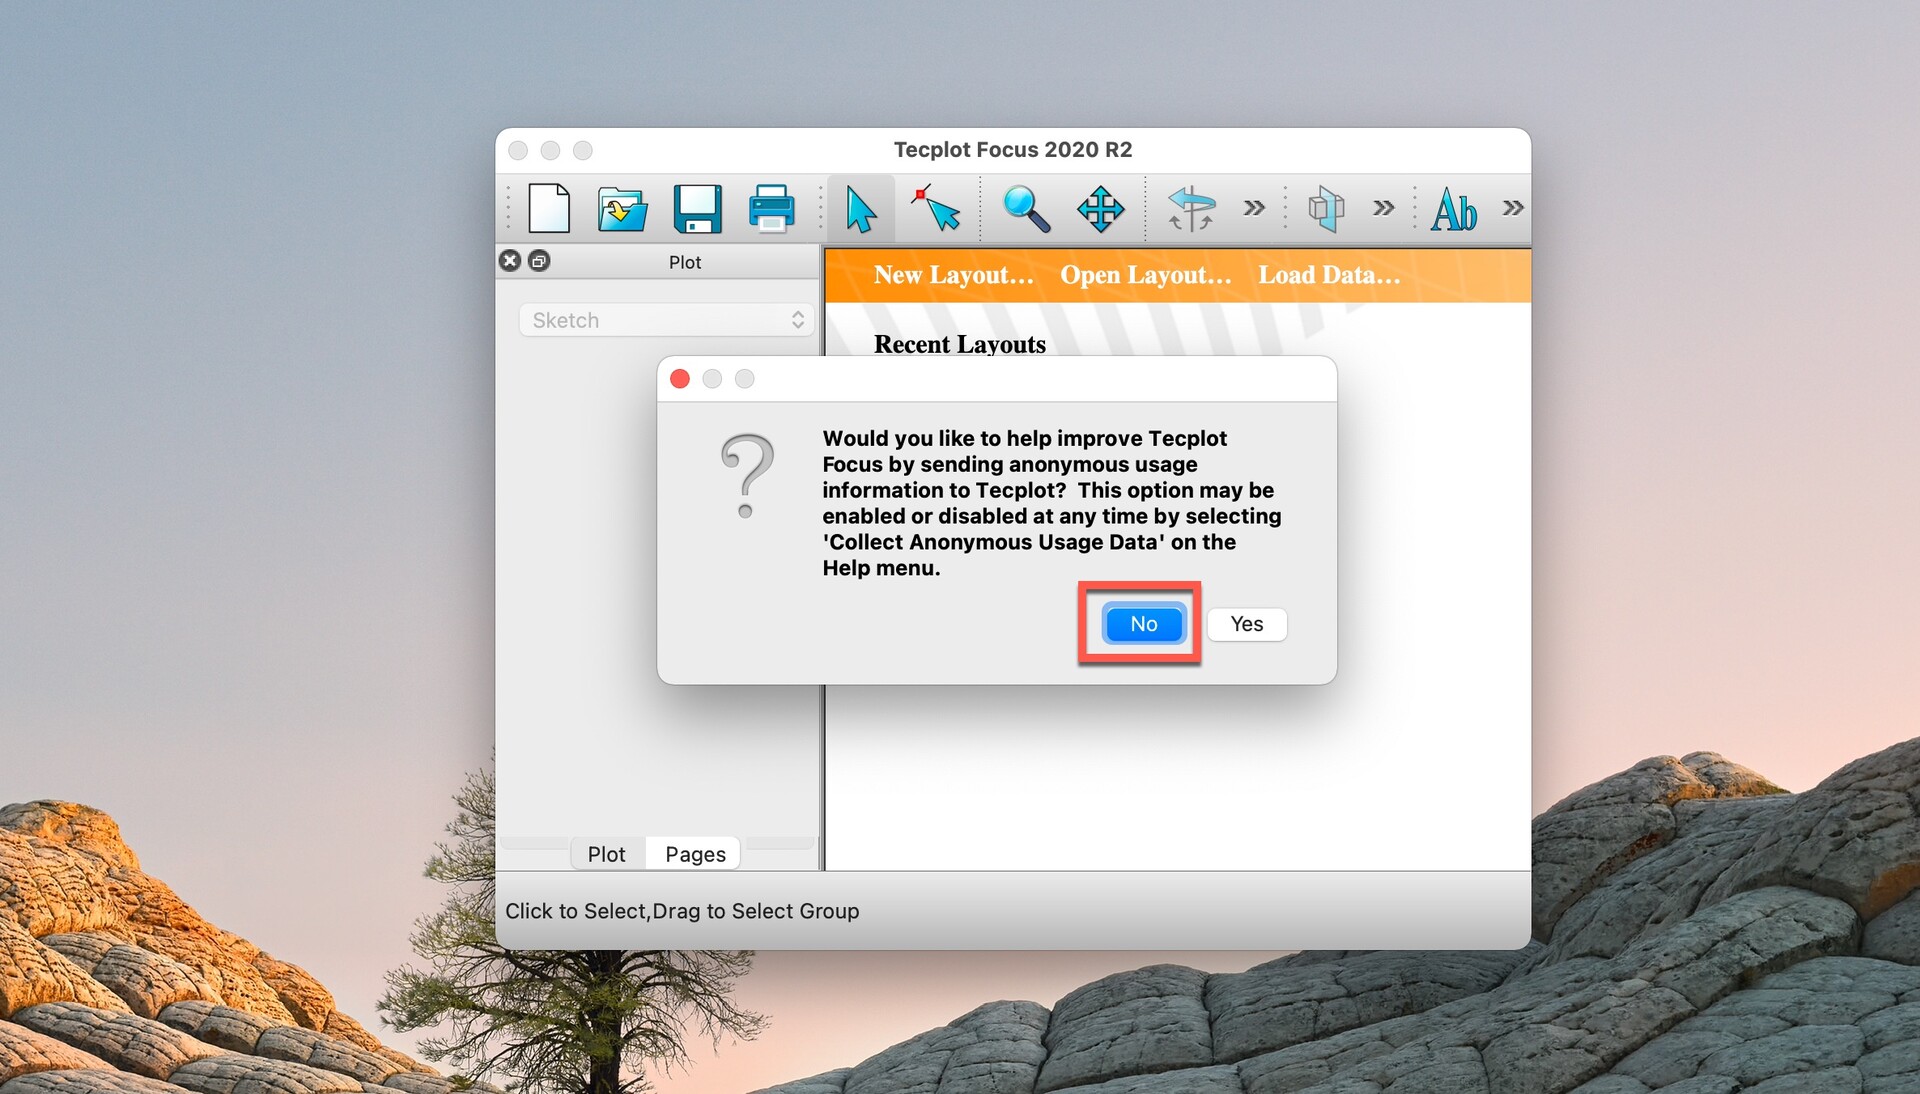Image resolution: width=1920 pixels, height=1094 pixels.
Task: Click New Layout in the orange banner
Action: click(952, 275)
